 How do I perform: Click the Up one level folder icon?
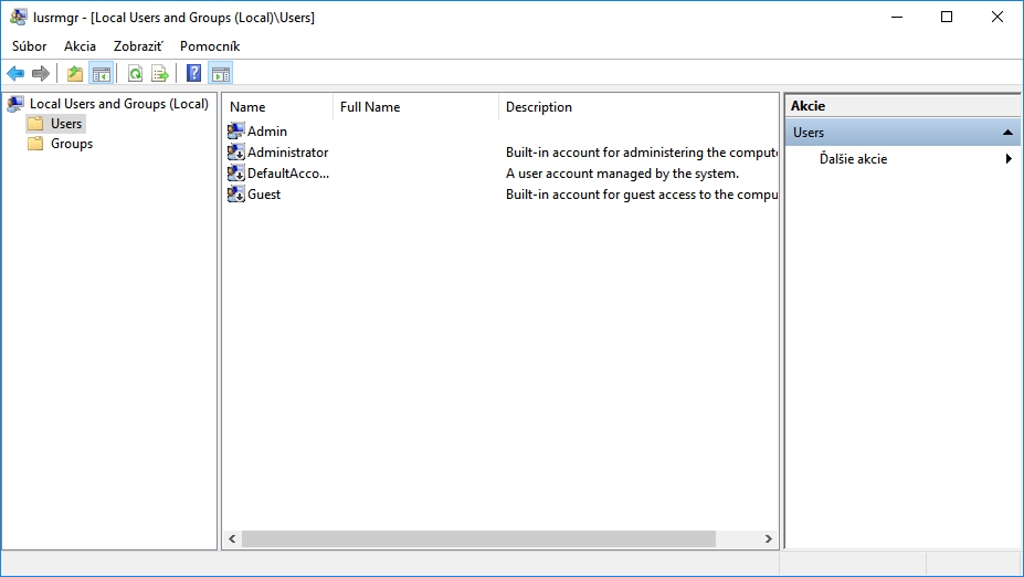[75, 73]
